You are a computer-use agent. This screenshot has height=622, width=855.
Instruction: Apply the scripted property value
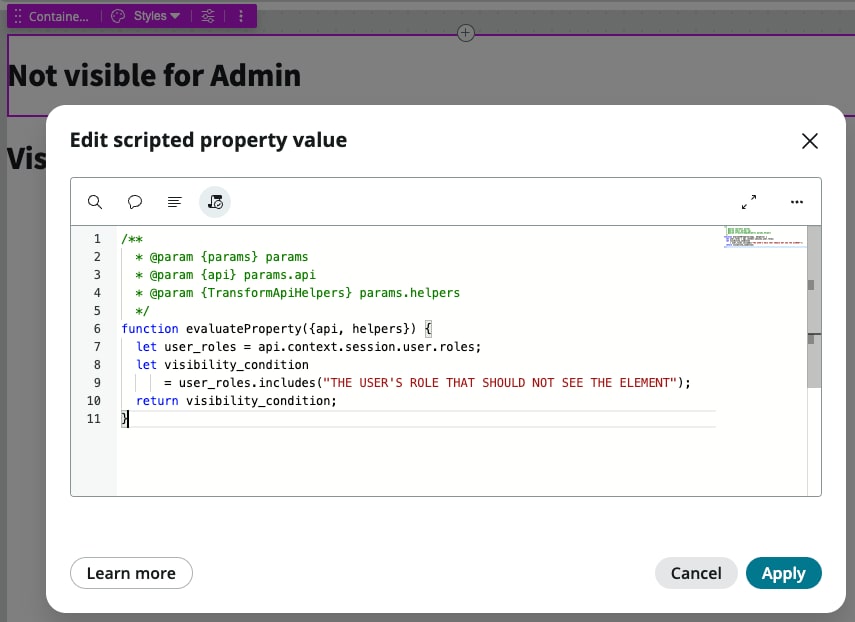tap(784, 573)
